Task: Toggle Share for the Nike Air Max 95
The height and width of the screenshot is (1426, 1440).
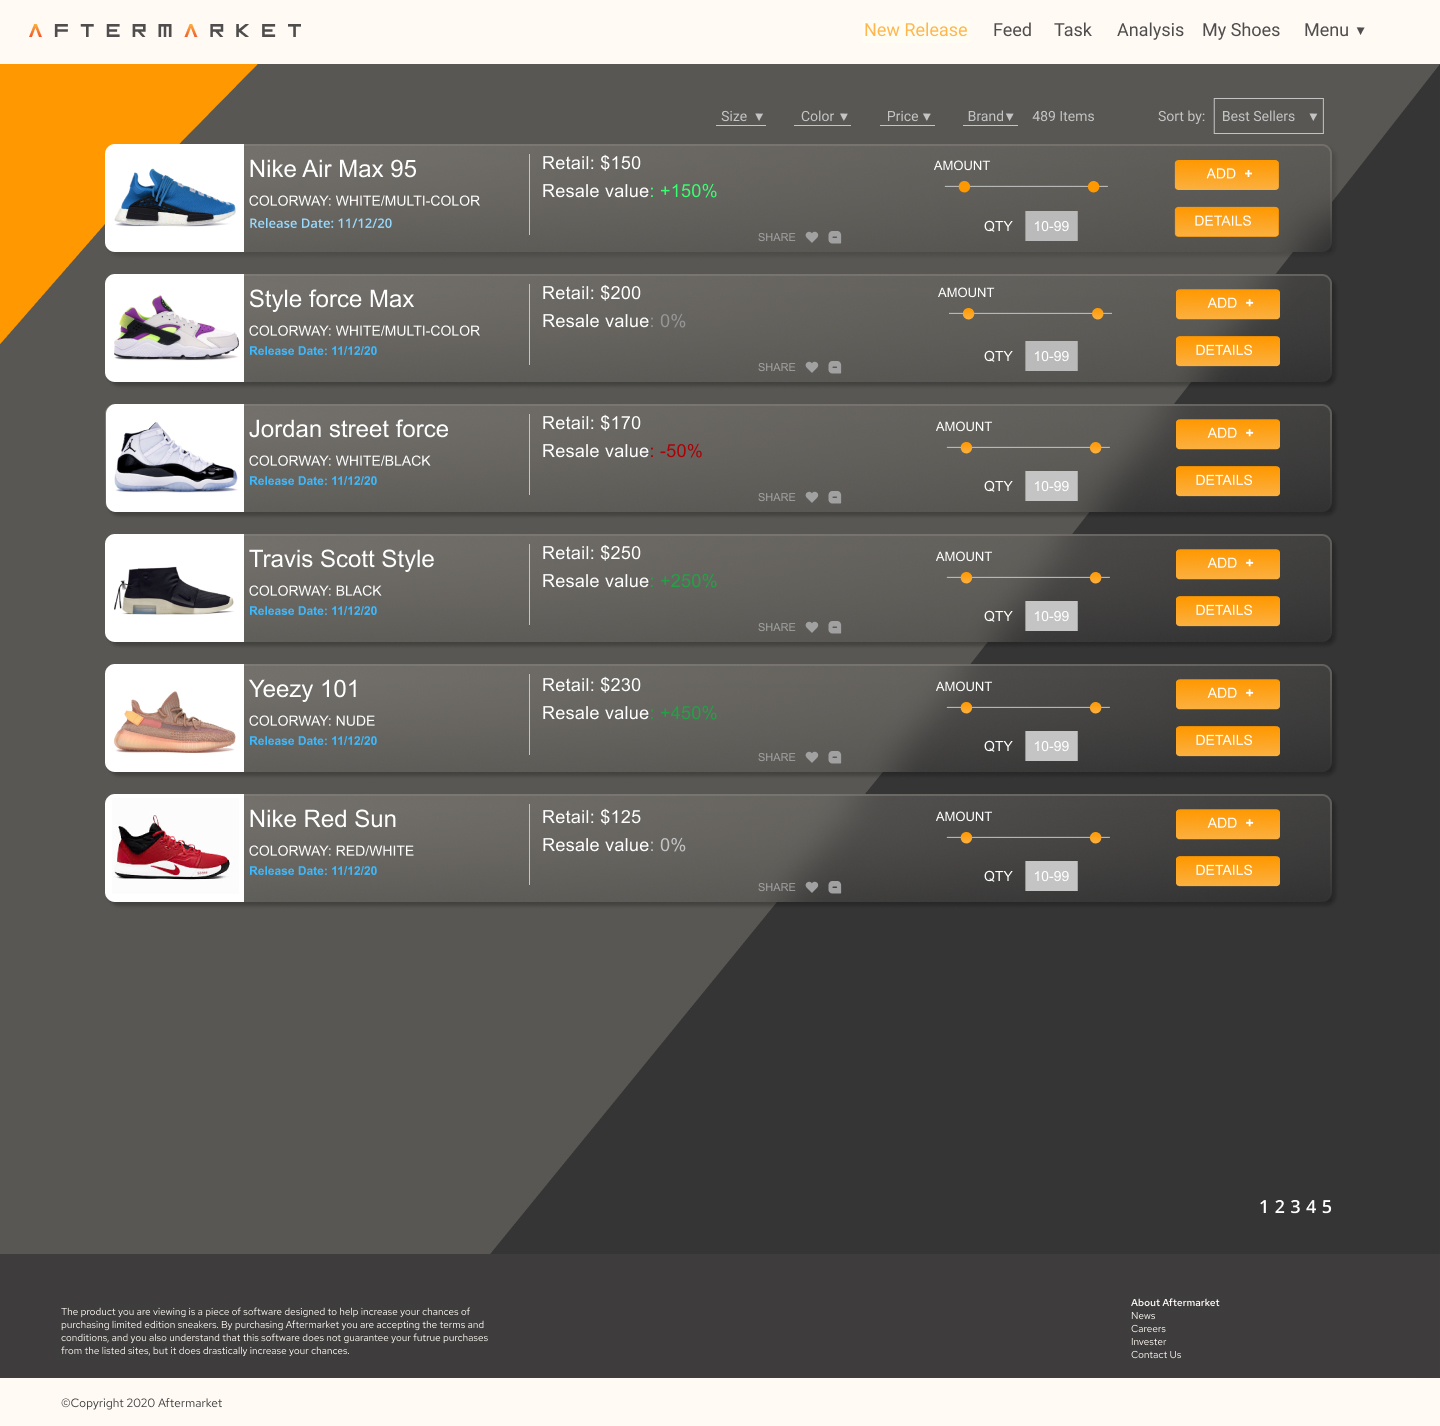Action: (776, 237)
